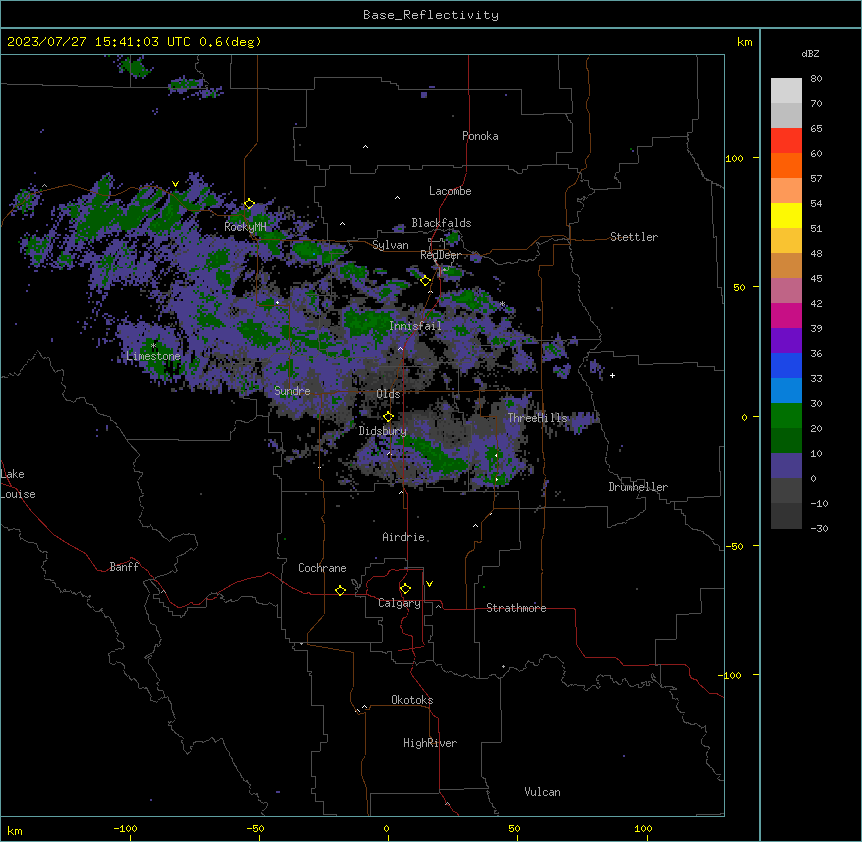The width and height of the screenshot is (862, 842).
Task: Click the Lacombe city label
Action: tap(450, 191)
